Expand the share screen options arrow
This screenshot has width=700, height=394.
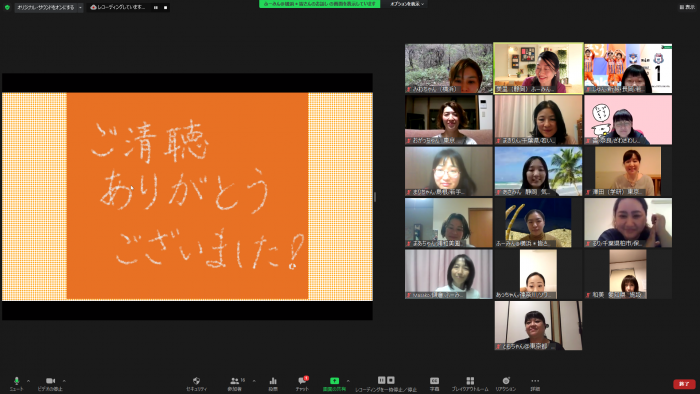point(348,381)
